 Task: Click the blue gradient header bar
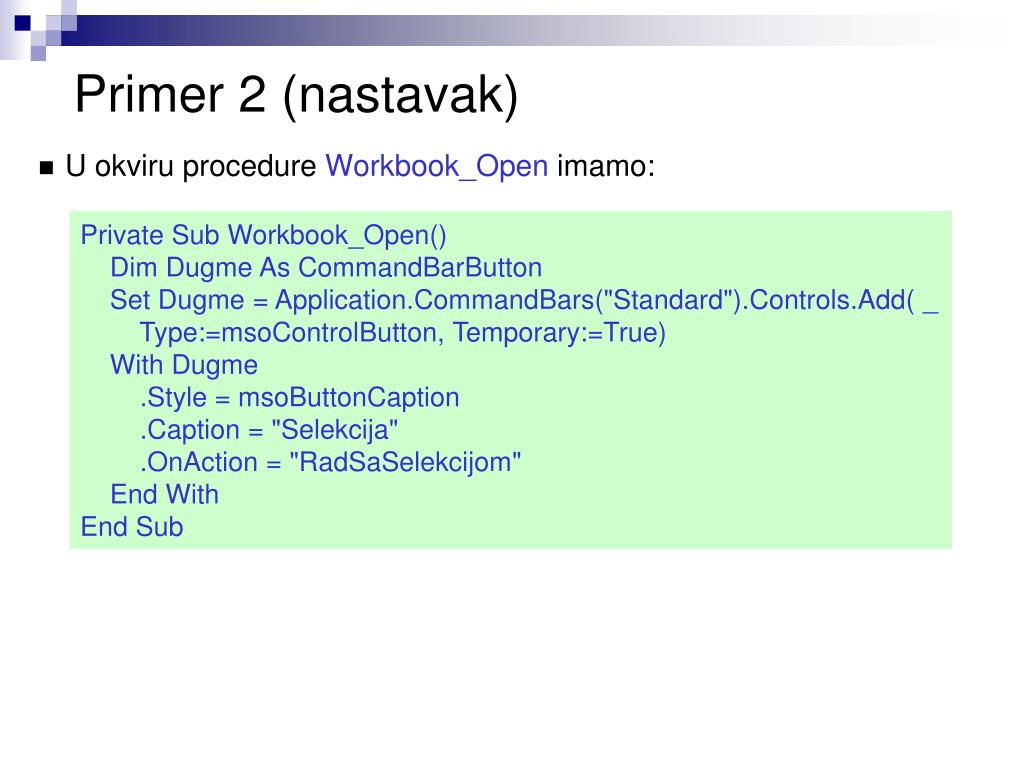[457, 30]
